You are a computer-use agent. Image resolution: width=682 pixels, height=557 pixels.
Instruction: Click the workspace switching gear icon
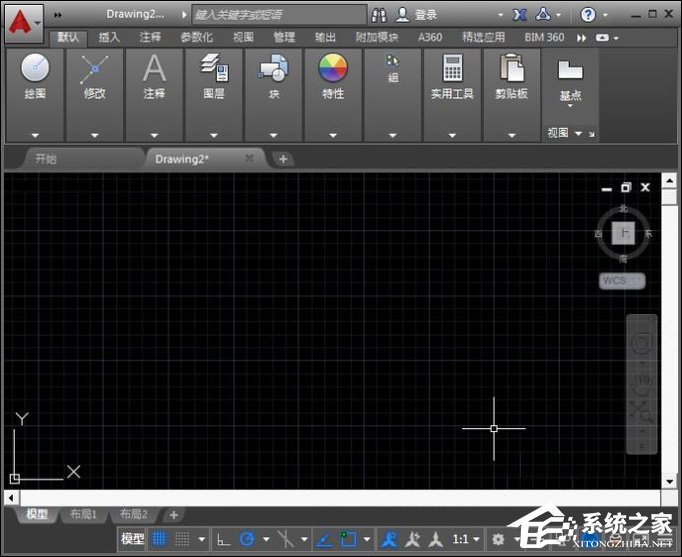pos(498,539)
